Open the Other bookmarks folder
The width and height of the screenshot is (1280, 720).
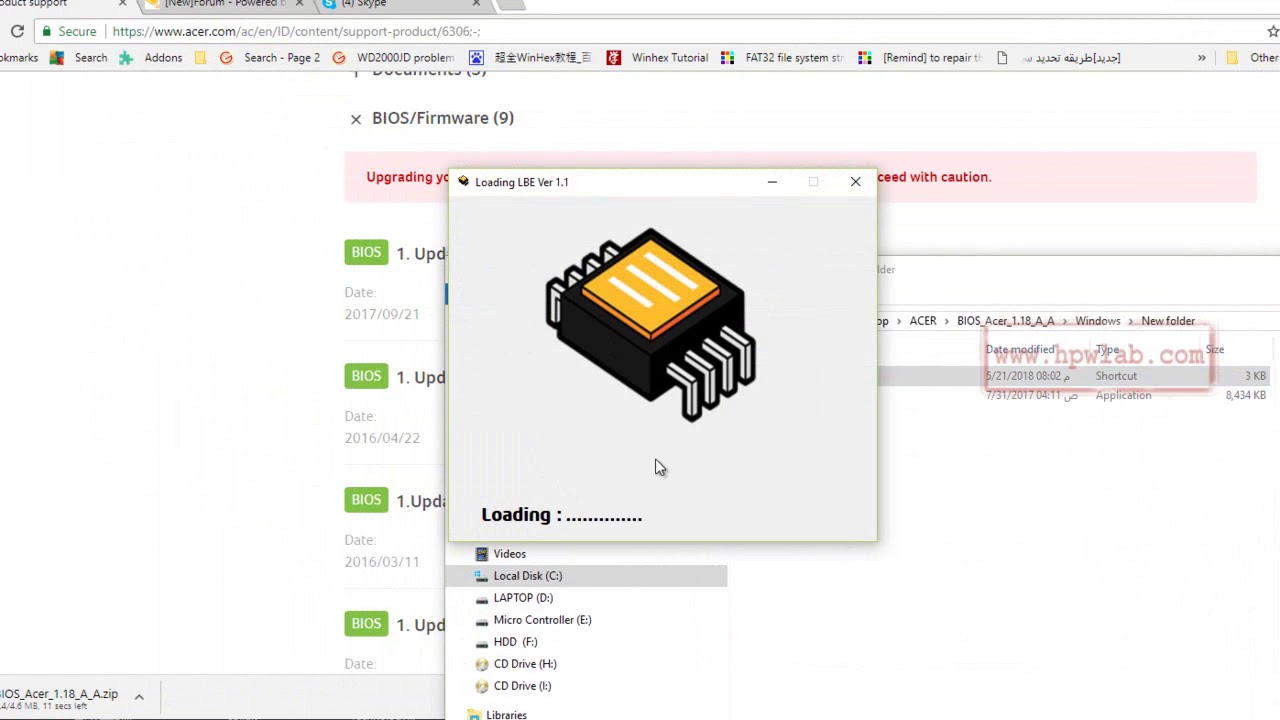pos(1252,58)
